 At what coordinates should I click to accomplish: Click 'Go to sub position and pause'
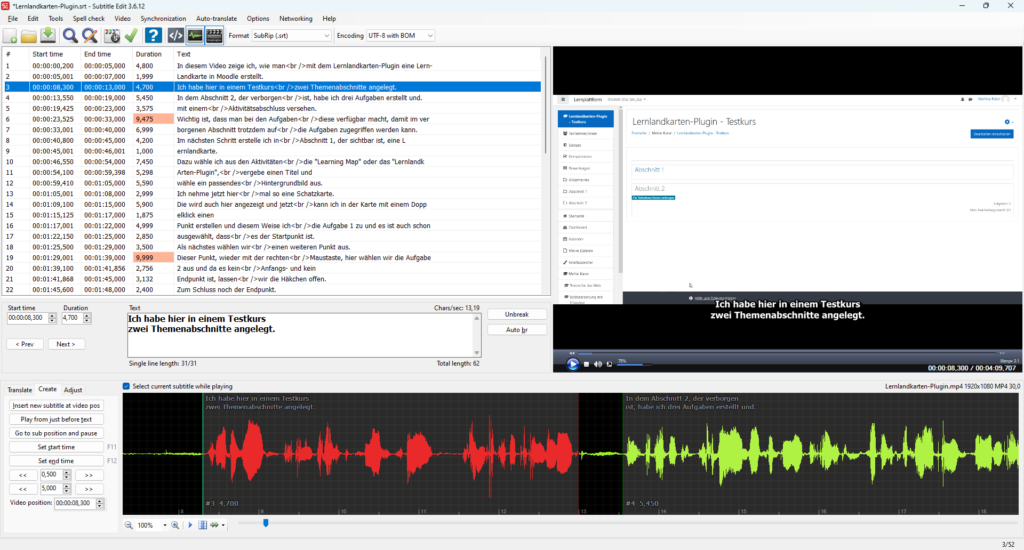coord(56,433)
